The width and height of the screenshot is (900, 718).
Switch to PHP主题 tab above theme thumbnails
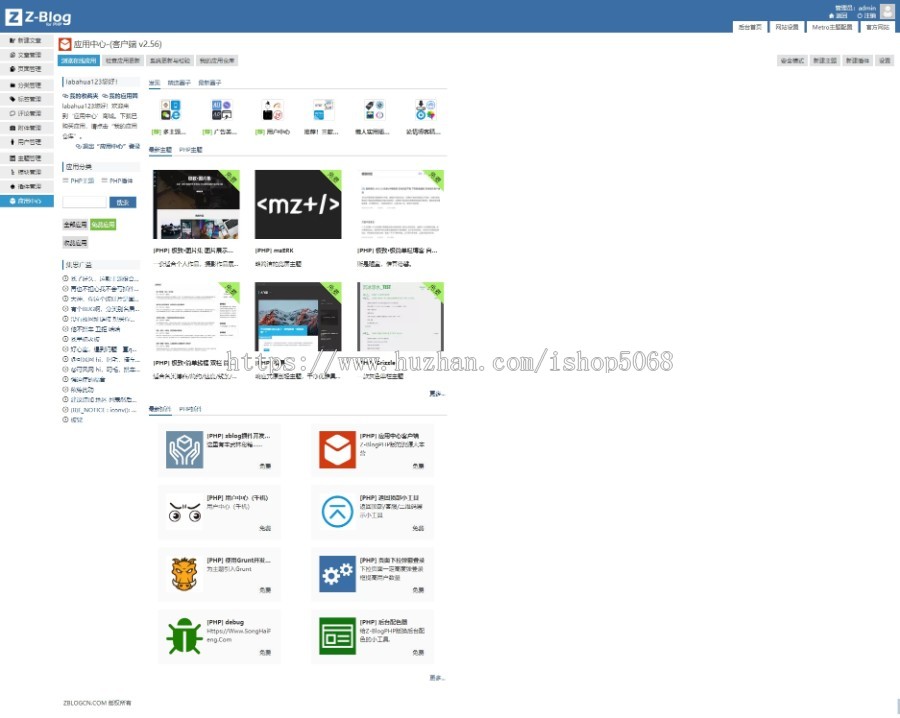coord(190,149)
